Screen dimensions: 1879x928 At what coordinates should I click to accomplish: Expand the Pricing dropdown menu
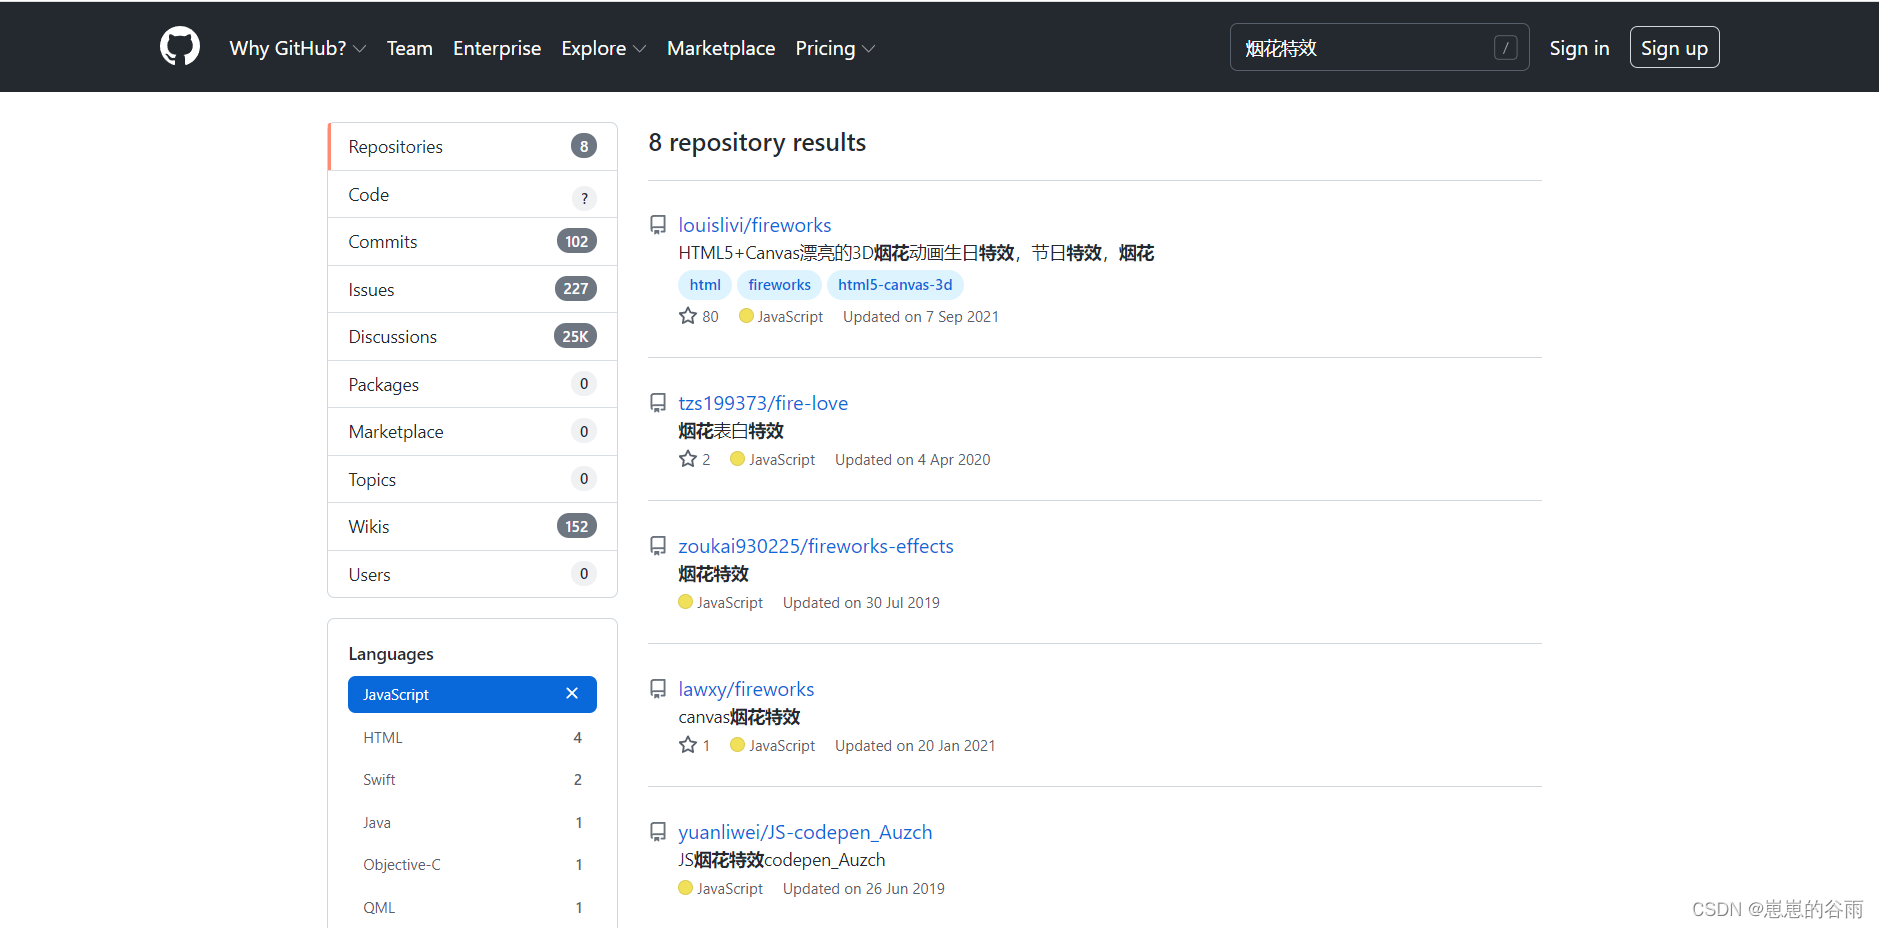tap(835, 48)
